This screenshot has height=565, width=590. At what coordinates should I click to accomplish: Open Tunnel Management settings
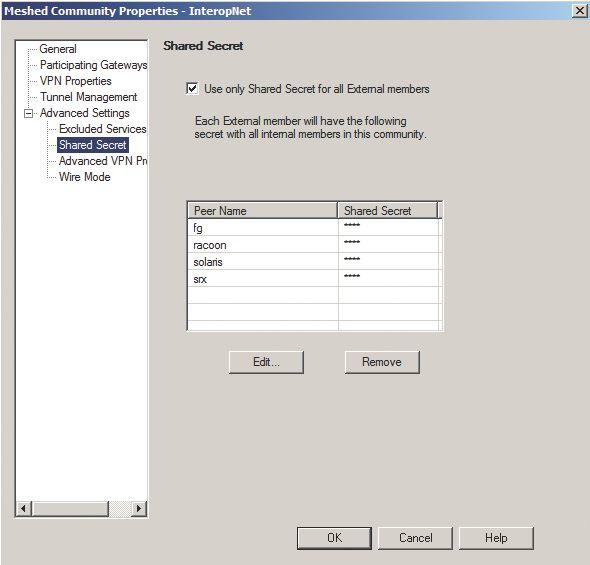tap(88, 97)
